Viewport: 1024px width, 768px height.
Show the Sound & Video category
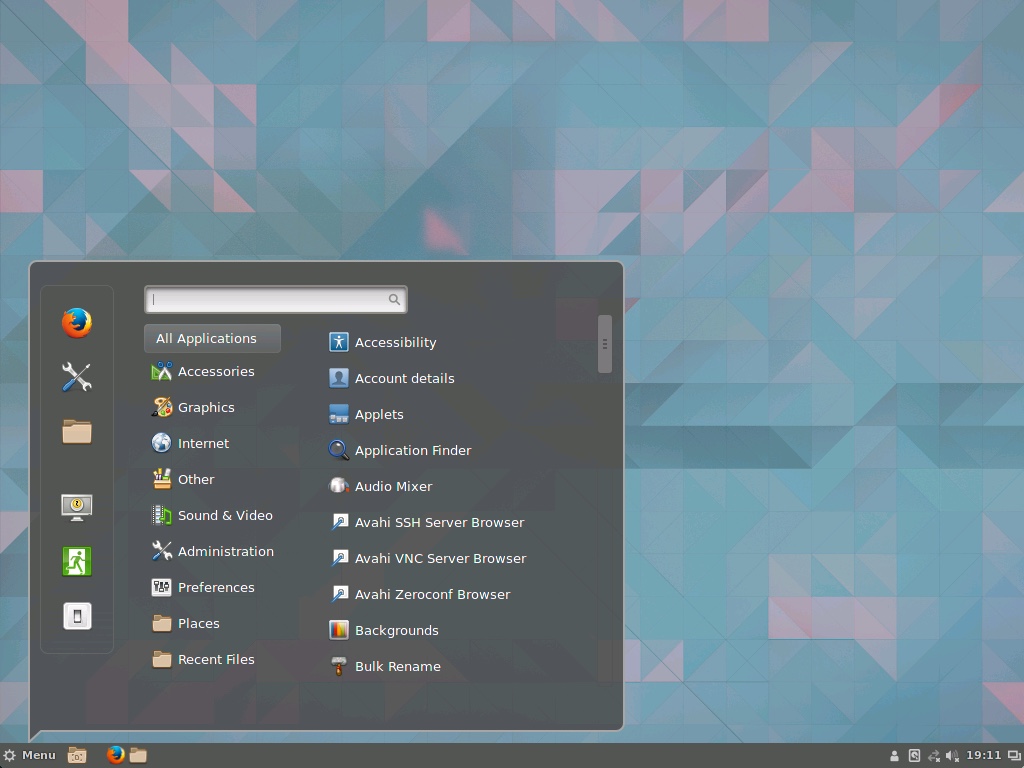point(224,515)
